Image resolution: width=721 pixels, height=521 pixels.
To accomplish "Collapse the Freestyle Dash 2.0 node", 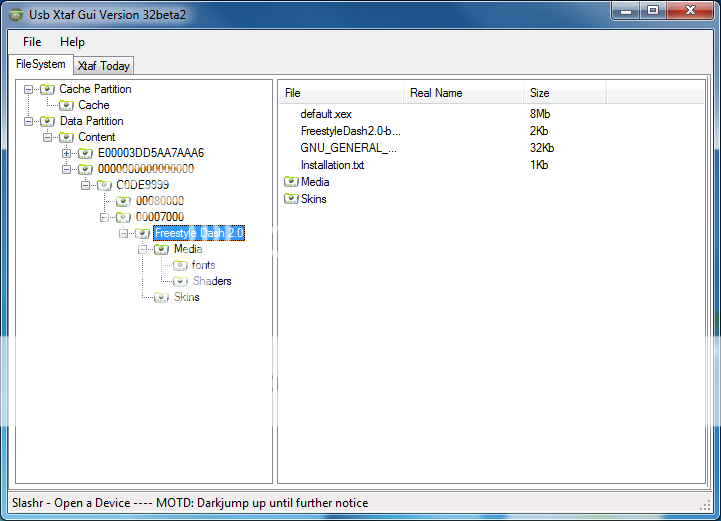I will [124, 233].
